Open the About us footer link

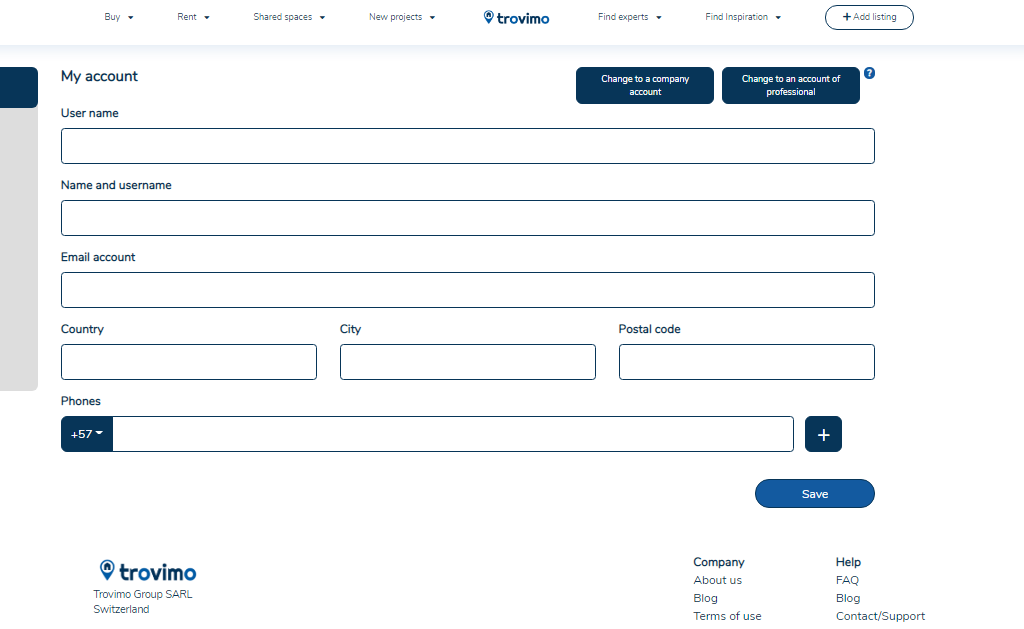(717, 580)
